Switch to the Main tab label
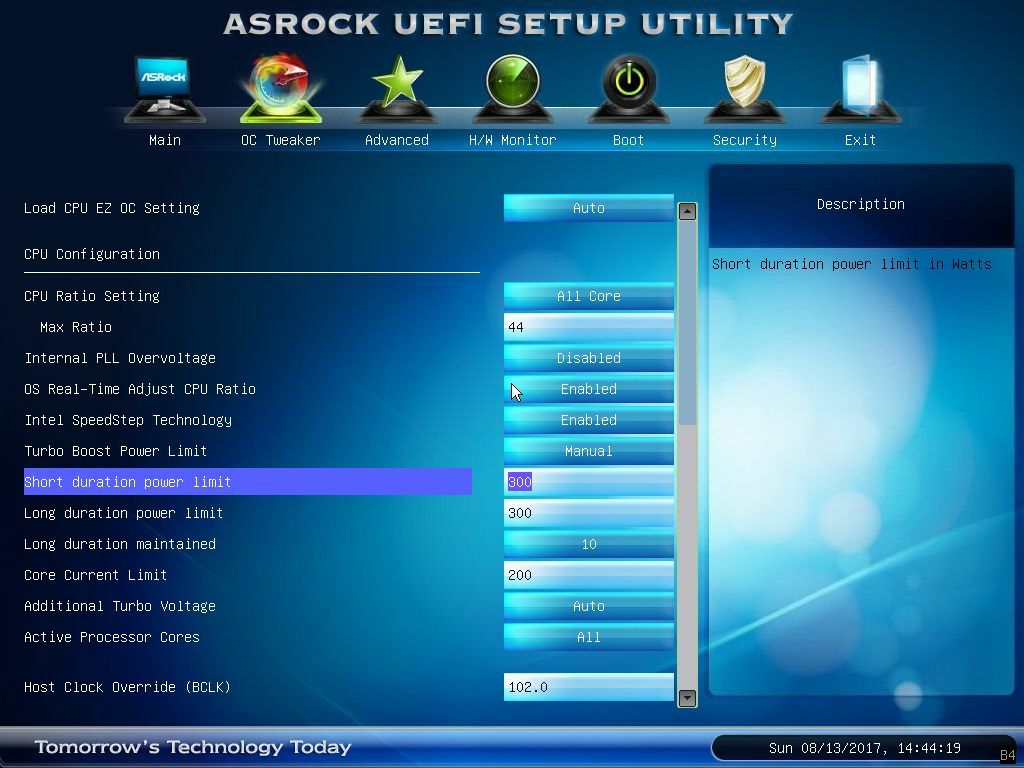Image resolution: width=1024 pixels, height=768 pixels. click(x=165, y=140)
